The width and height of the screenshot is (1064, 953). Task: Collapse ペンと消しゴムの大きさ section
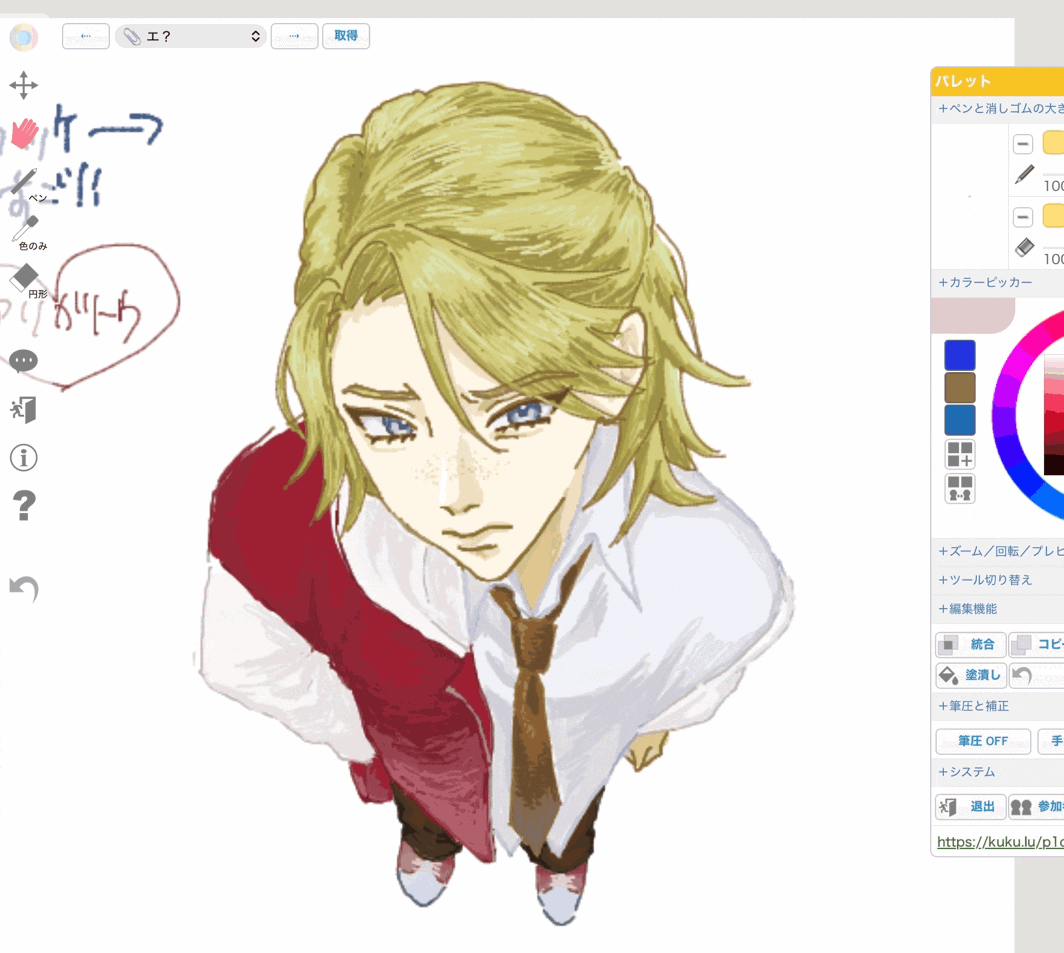[x=998, y=109]
